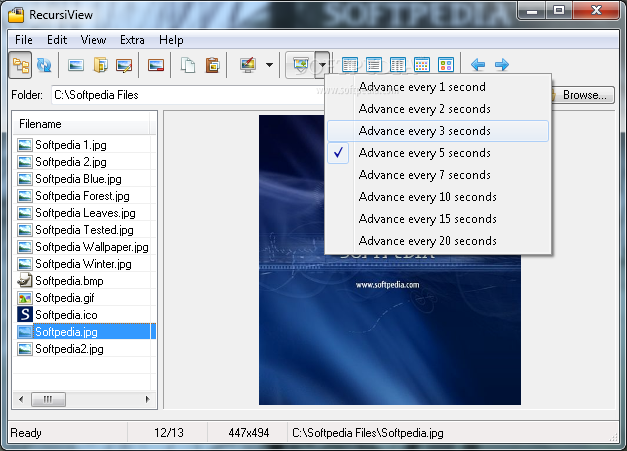Click the RecursiView title bar app icon
The image size is (627, 451).
tap(16, 14)
